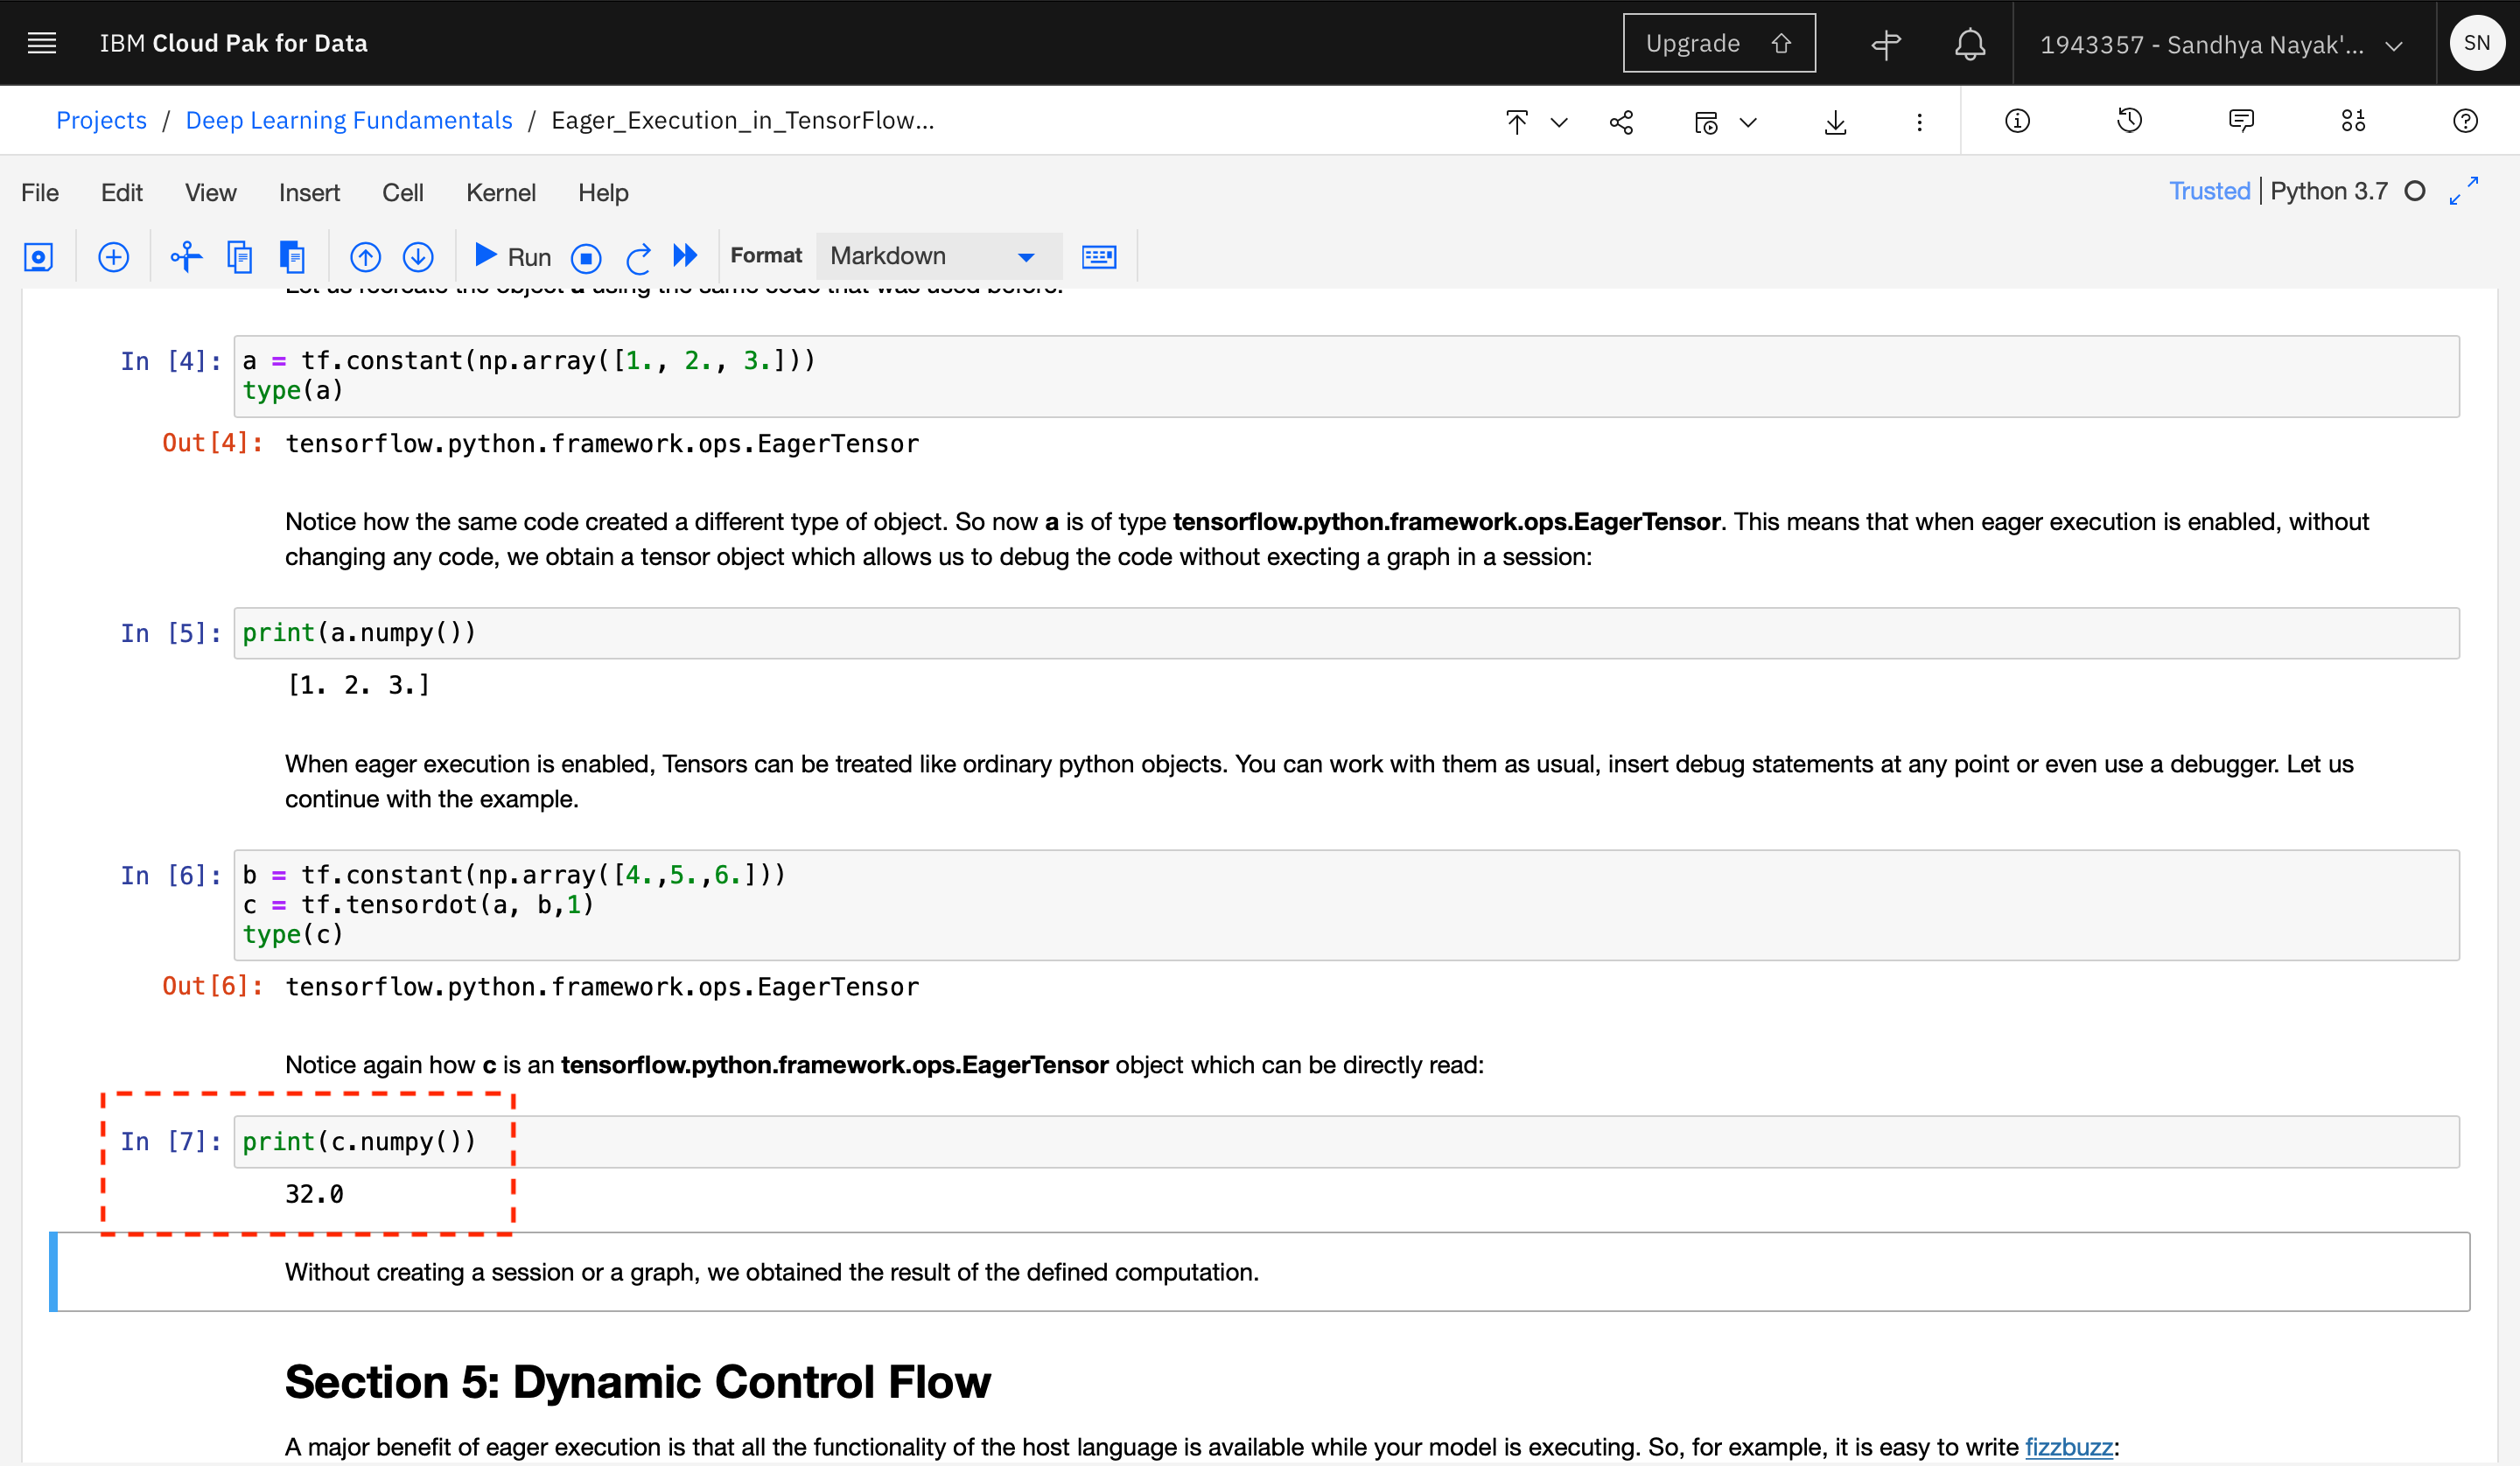Click the Upgrade button
2520x1466 pixels.
(x=1718, y=43)
